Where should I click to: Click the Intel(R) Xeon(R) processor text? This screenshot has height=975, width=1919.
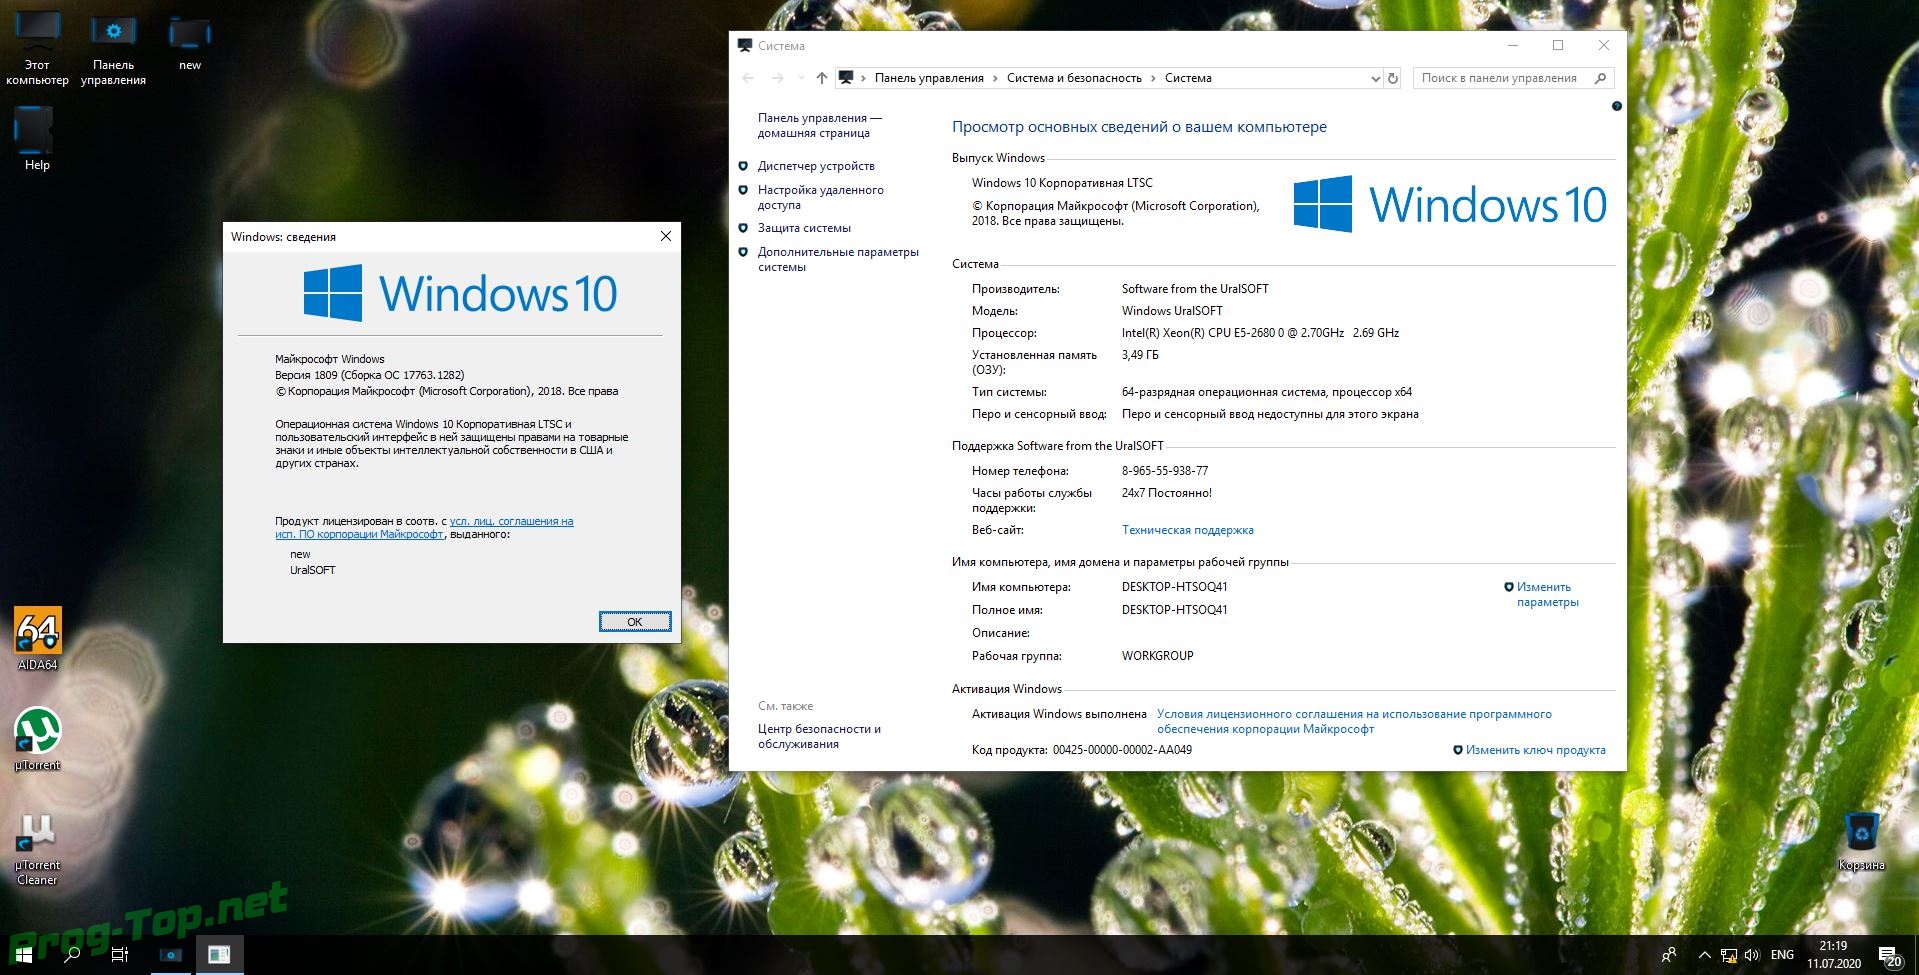(1260, 333)
